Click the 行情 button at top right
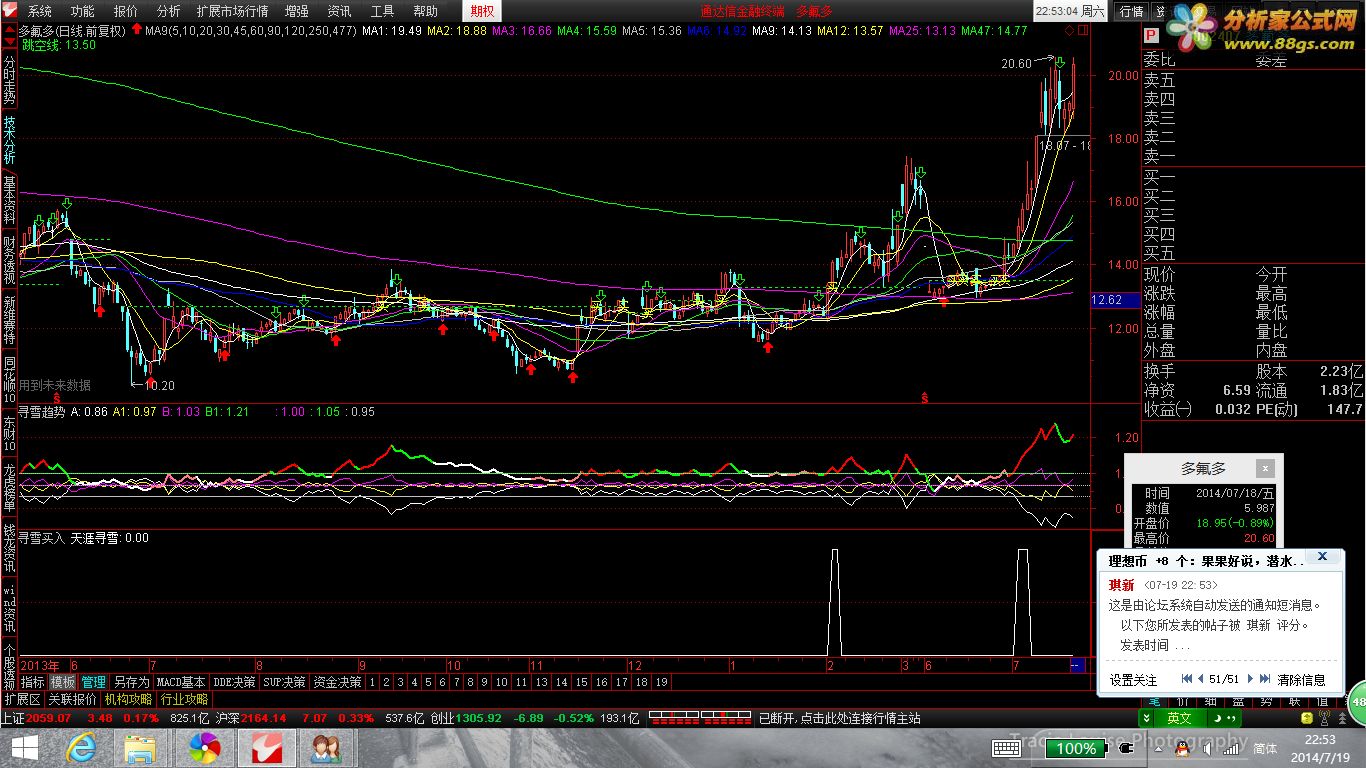This screenshot has height=768, width=1366. click(1131, 11)
